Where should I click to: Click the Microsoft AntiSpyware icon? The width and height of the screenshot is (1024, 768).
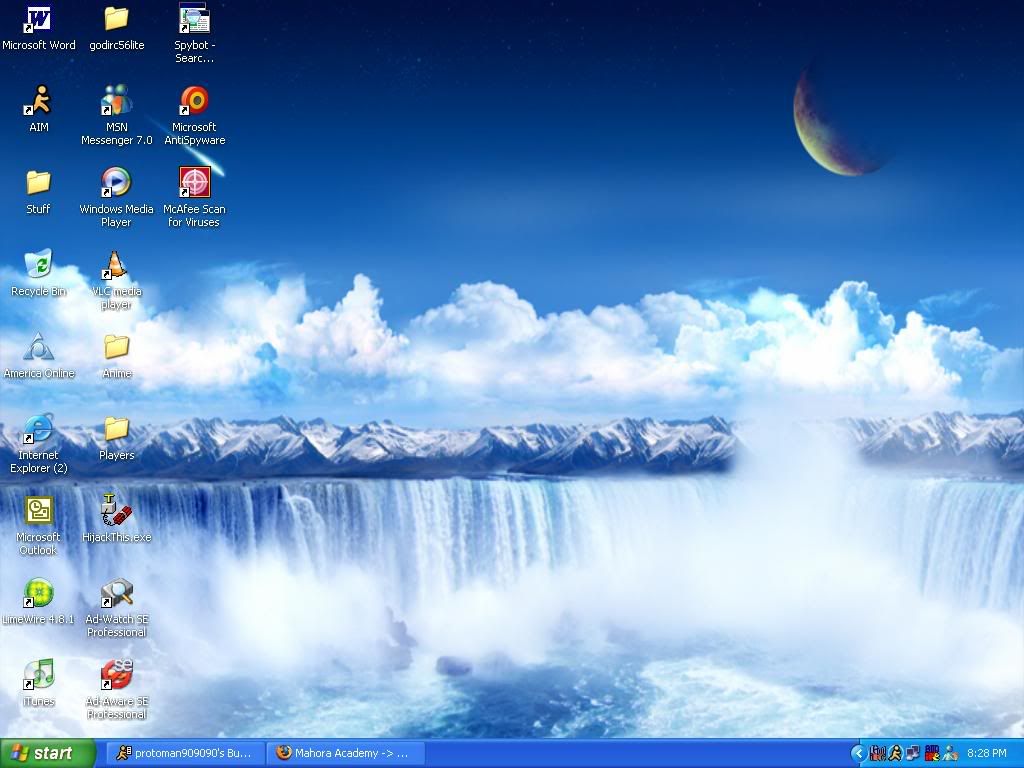pos(194,101)
